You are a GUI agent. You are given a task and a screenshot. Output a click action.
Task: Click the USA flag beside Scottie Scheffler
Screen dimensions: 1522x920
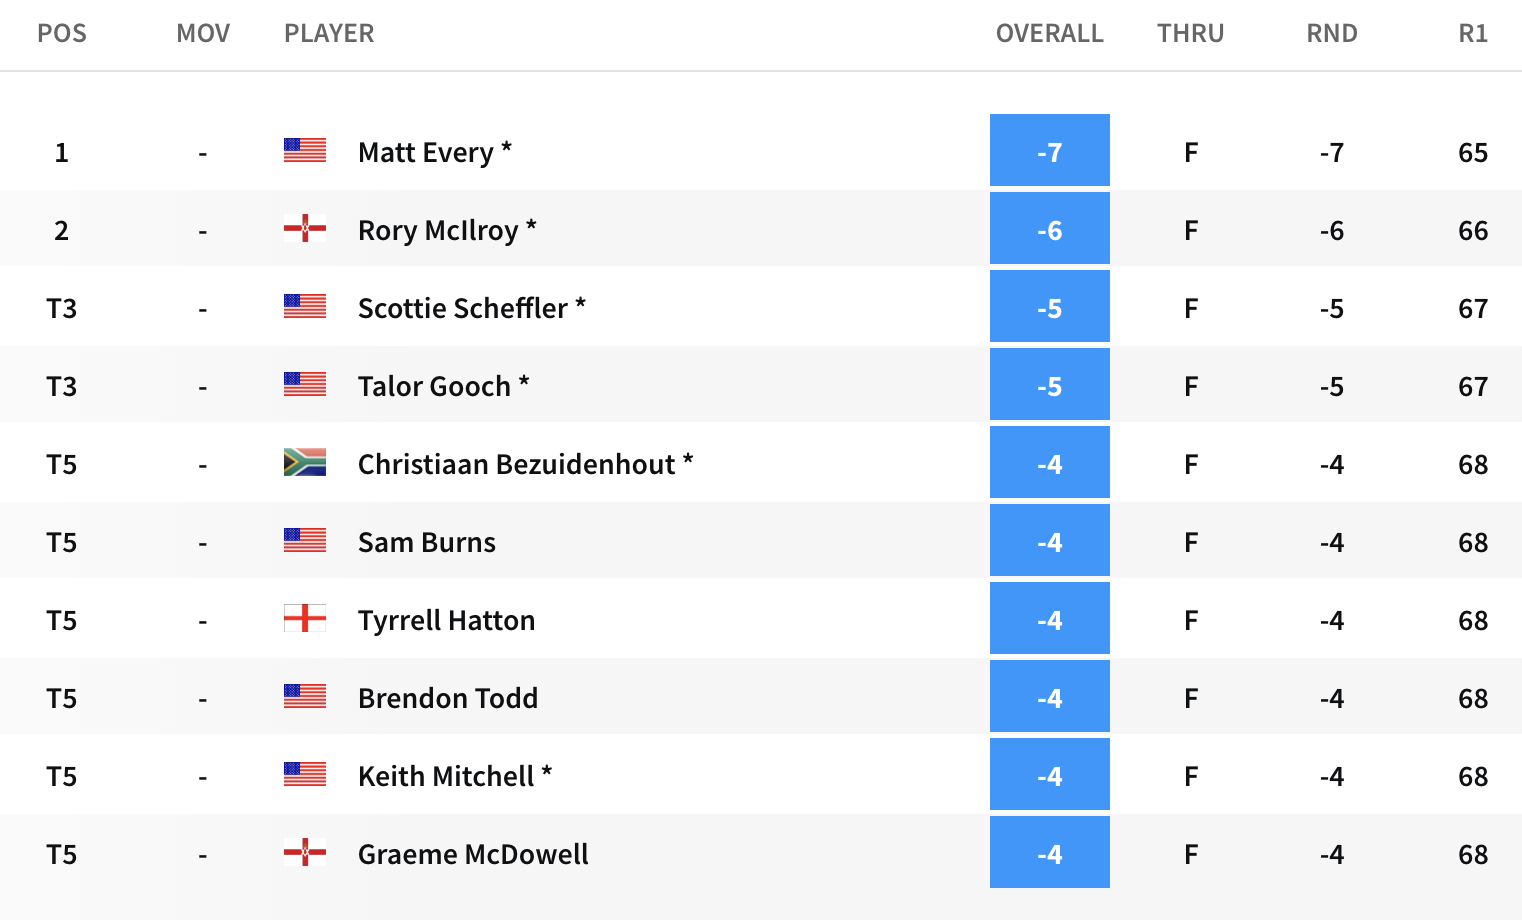click(x=305, y=306)
